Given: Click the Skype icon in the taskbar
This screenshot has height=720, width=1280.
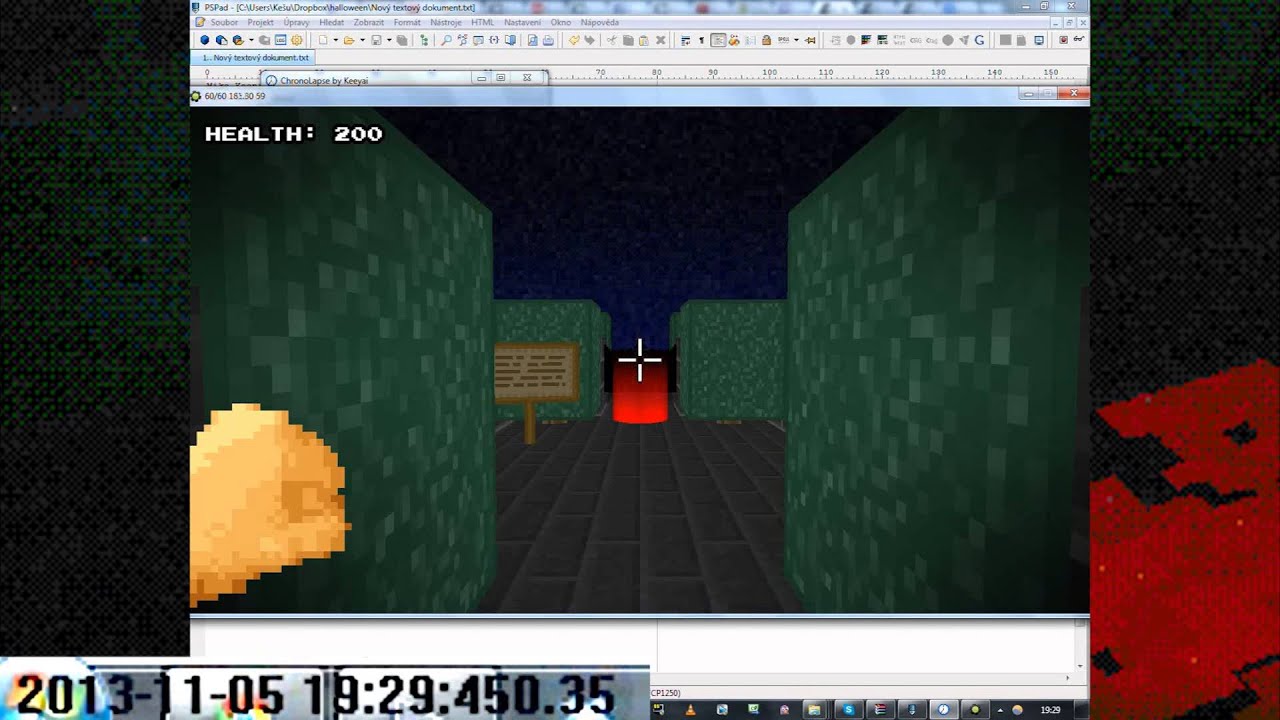Looking at the screenshot, I should tap(849, 710).
